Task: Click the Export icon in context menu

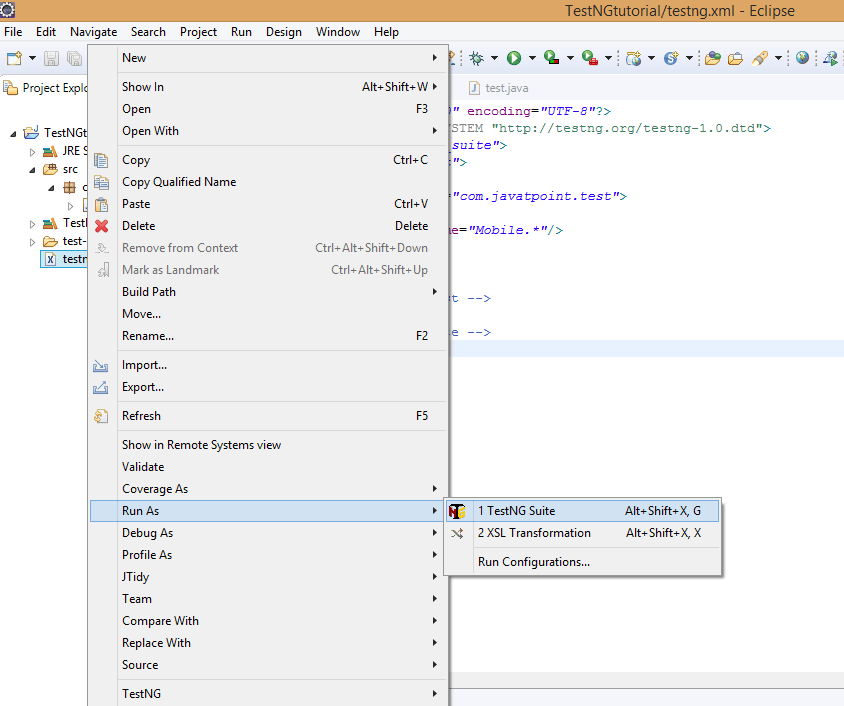Action: coord(101,387)
